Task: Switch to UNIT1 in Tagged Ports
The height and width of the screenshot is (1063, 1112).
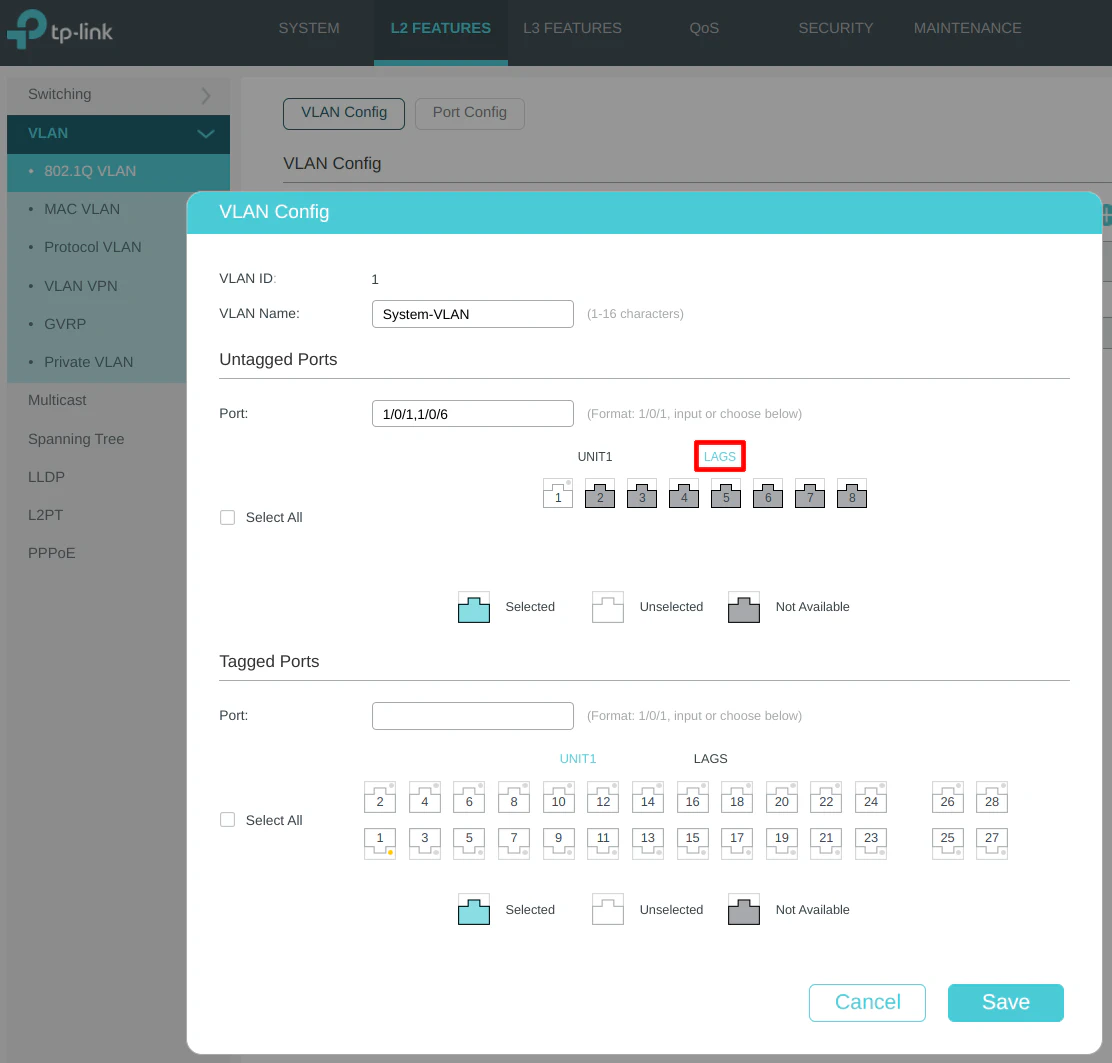Action: 578,759
